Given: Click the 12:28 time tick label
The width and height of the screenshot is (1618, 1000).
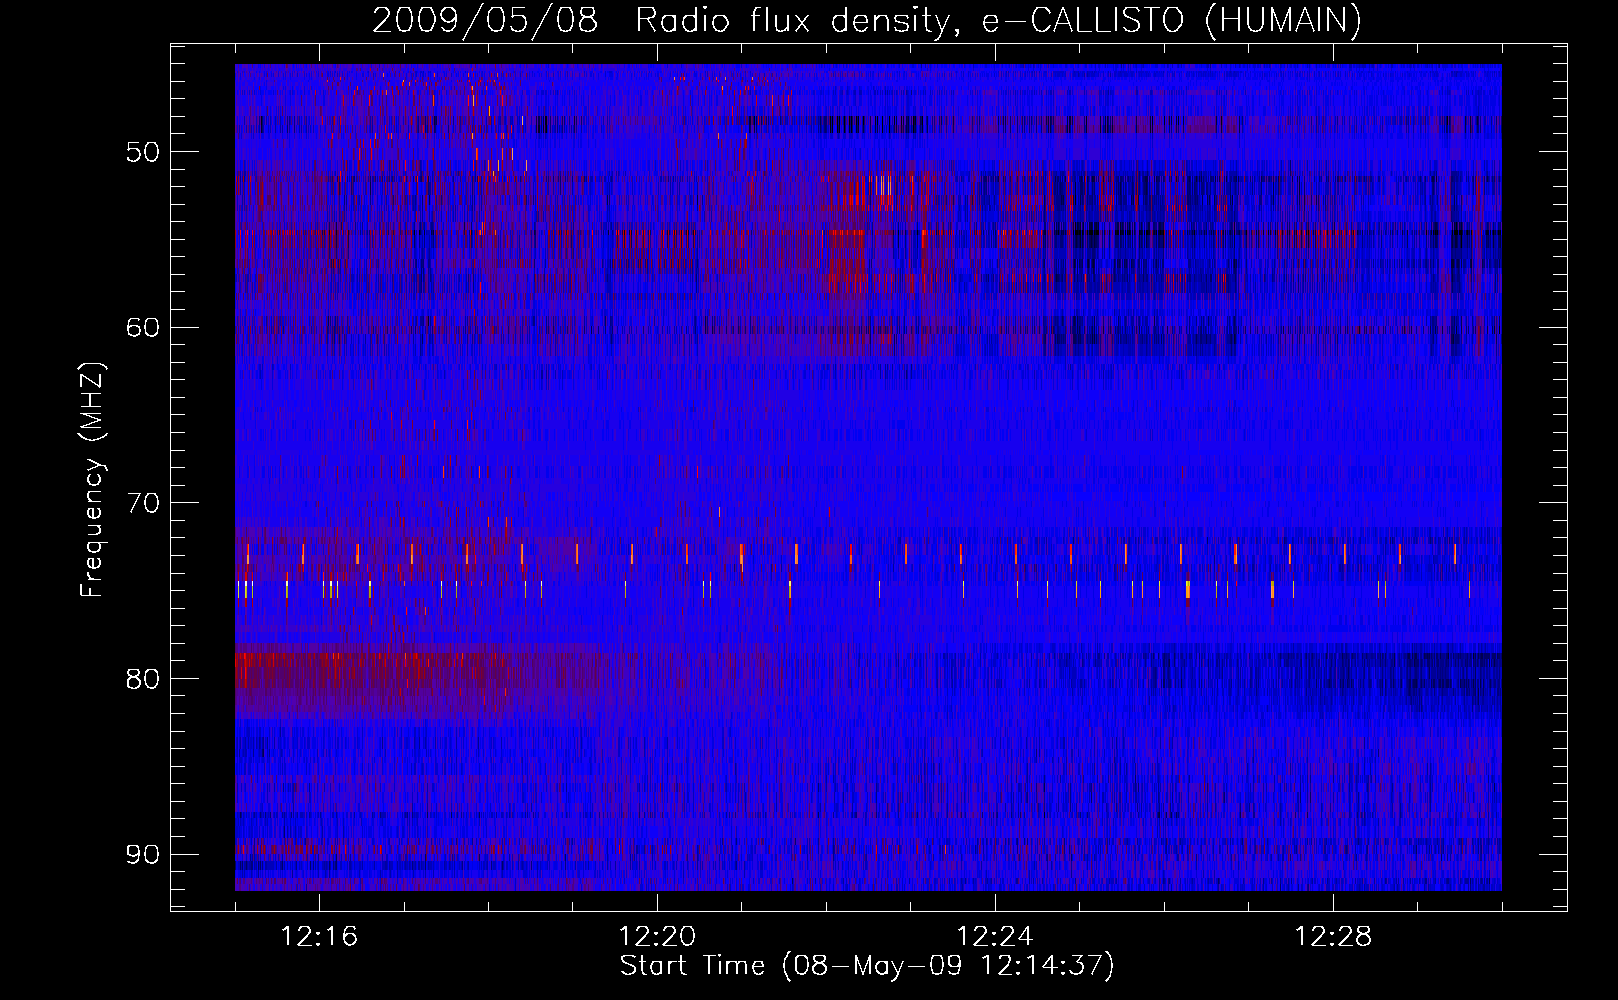Looking at the screenshot, I should coord(1333,937).
